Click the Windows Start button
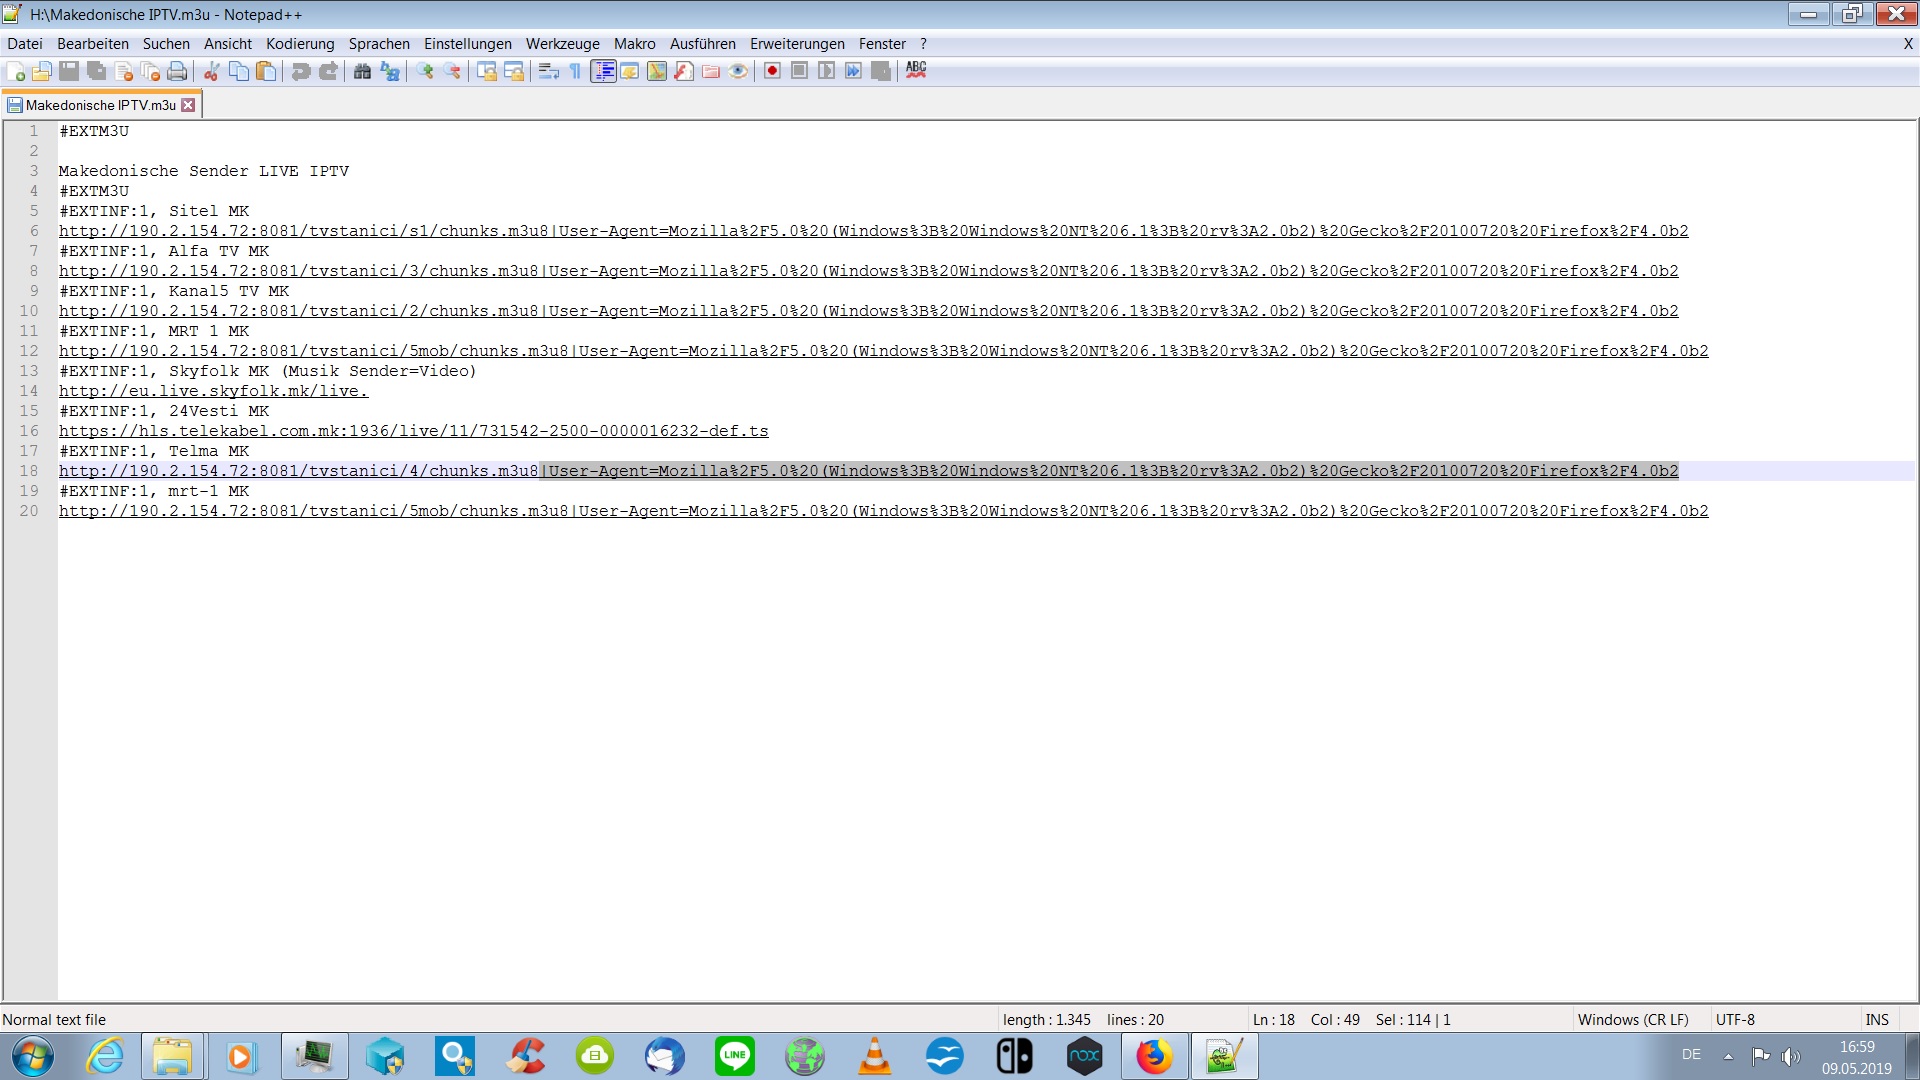 pos(32,1056)
